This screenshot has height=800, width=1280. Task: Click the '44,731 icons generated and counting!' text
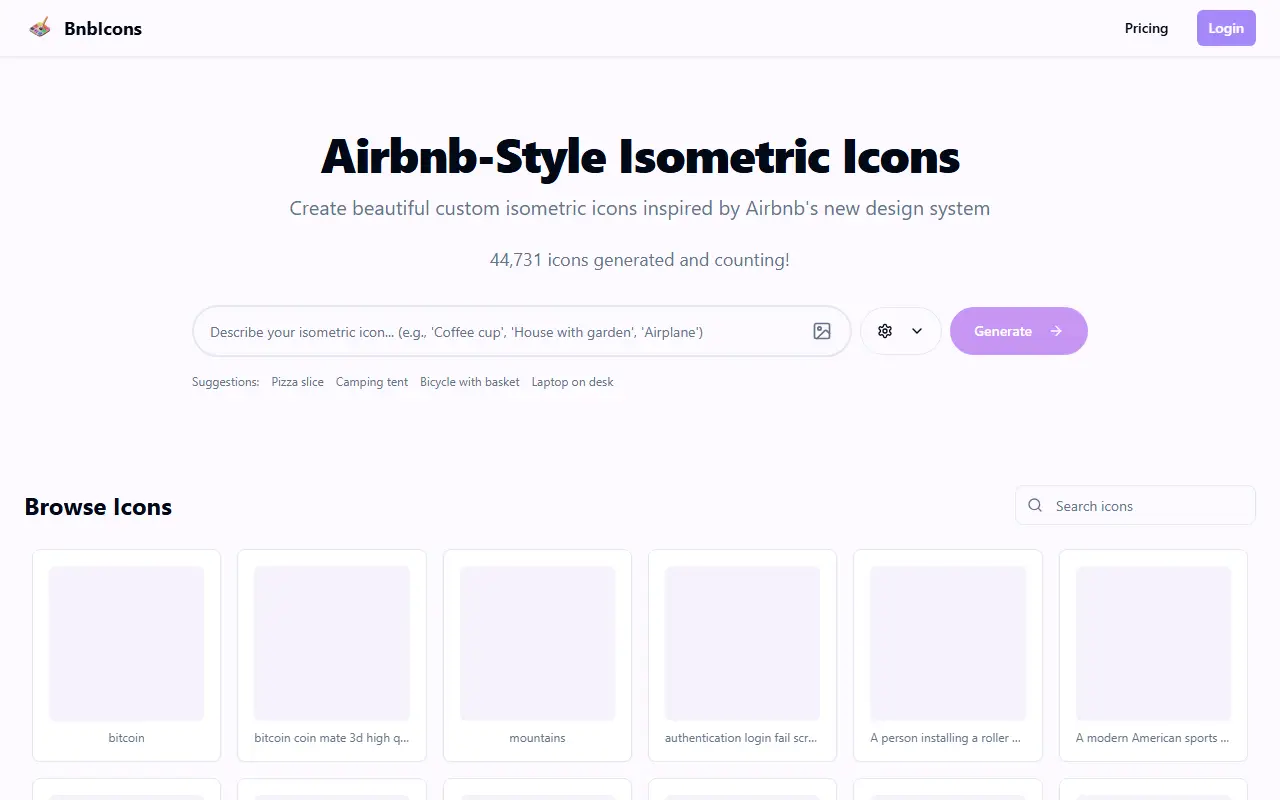(x=640, y=260)
